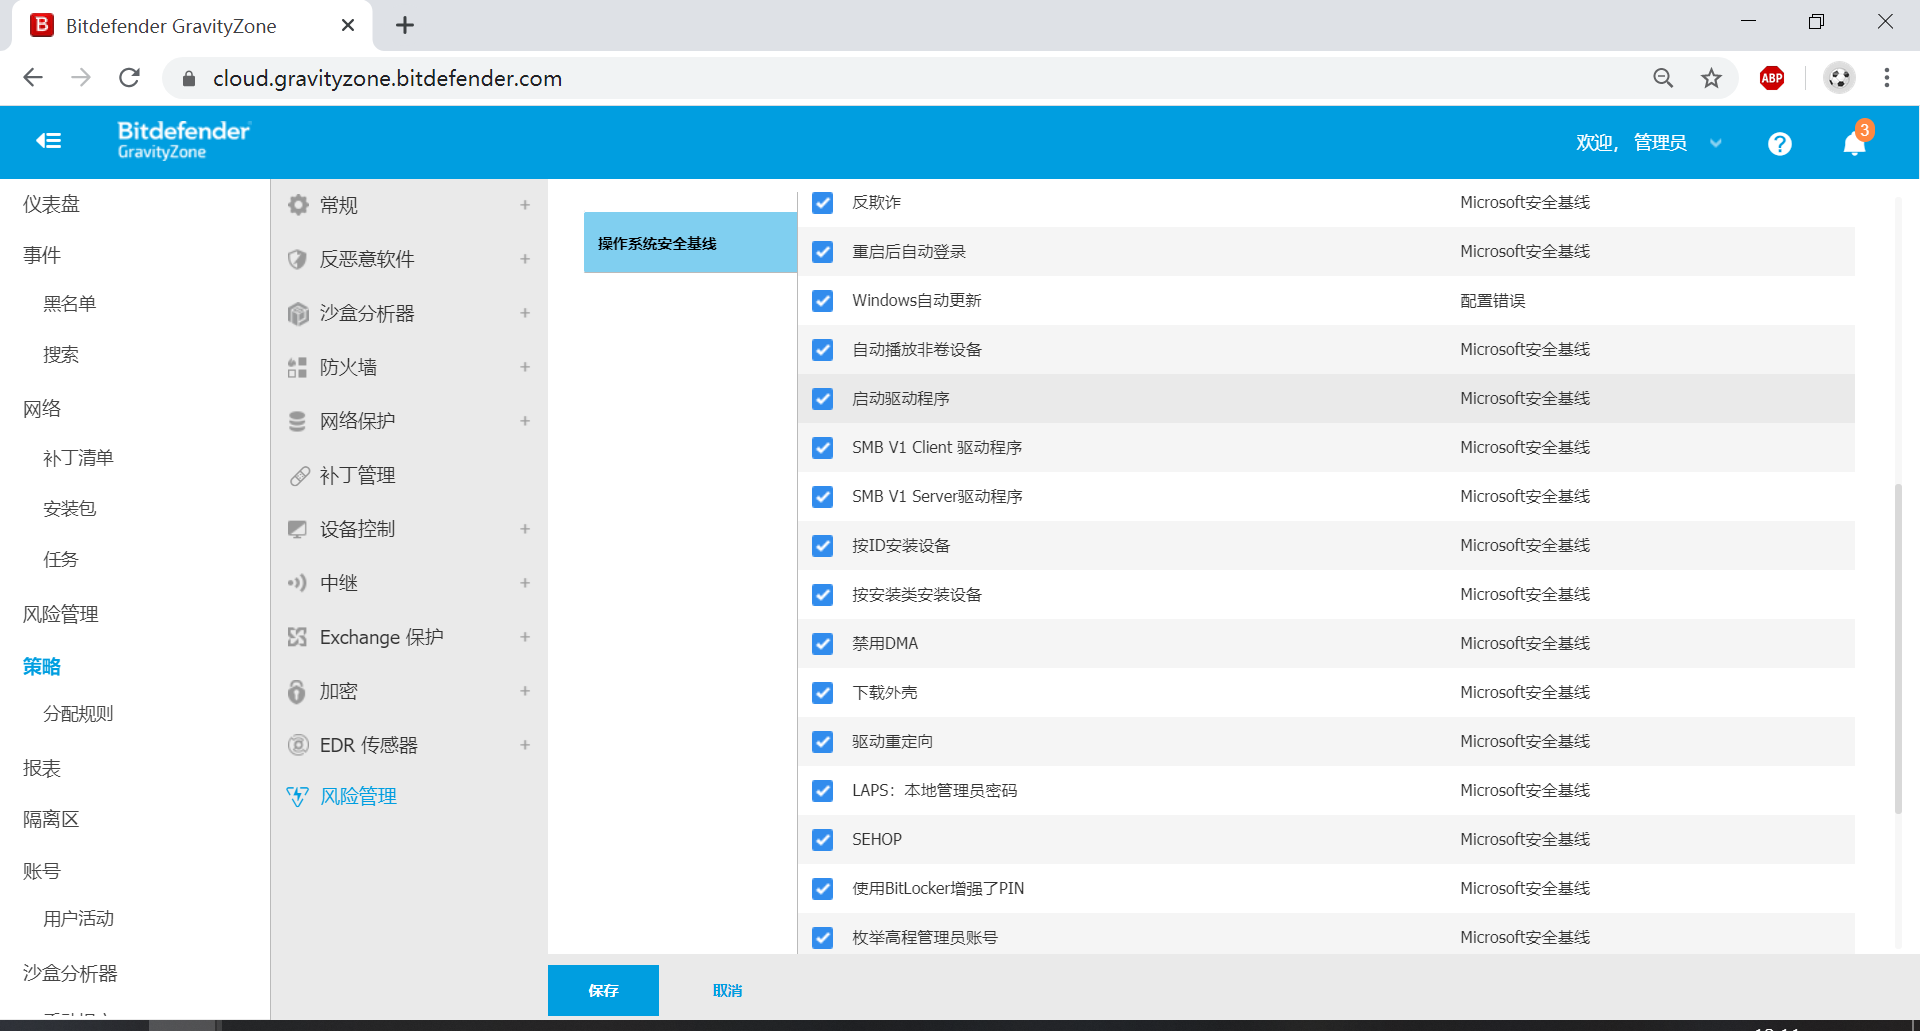Open 报表 in the left navigation
1920x1031 pixels.
click(42, 768)
